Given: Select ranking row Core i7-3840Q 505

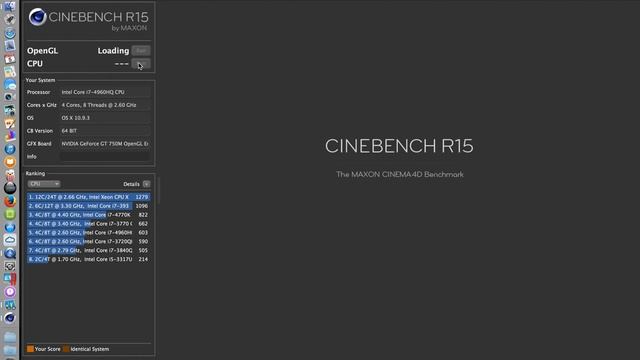Looking at the screenshot, I should click(89, 250).
